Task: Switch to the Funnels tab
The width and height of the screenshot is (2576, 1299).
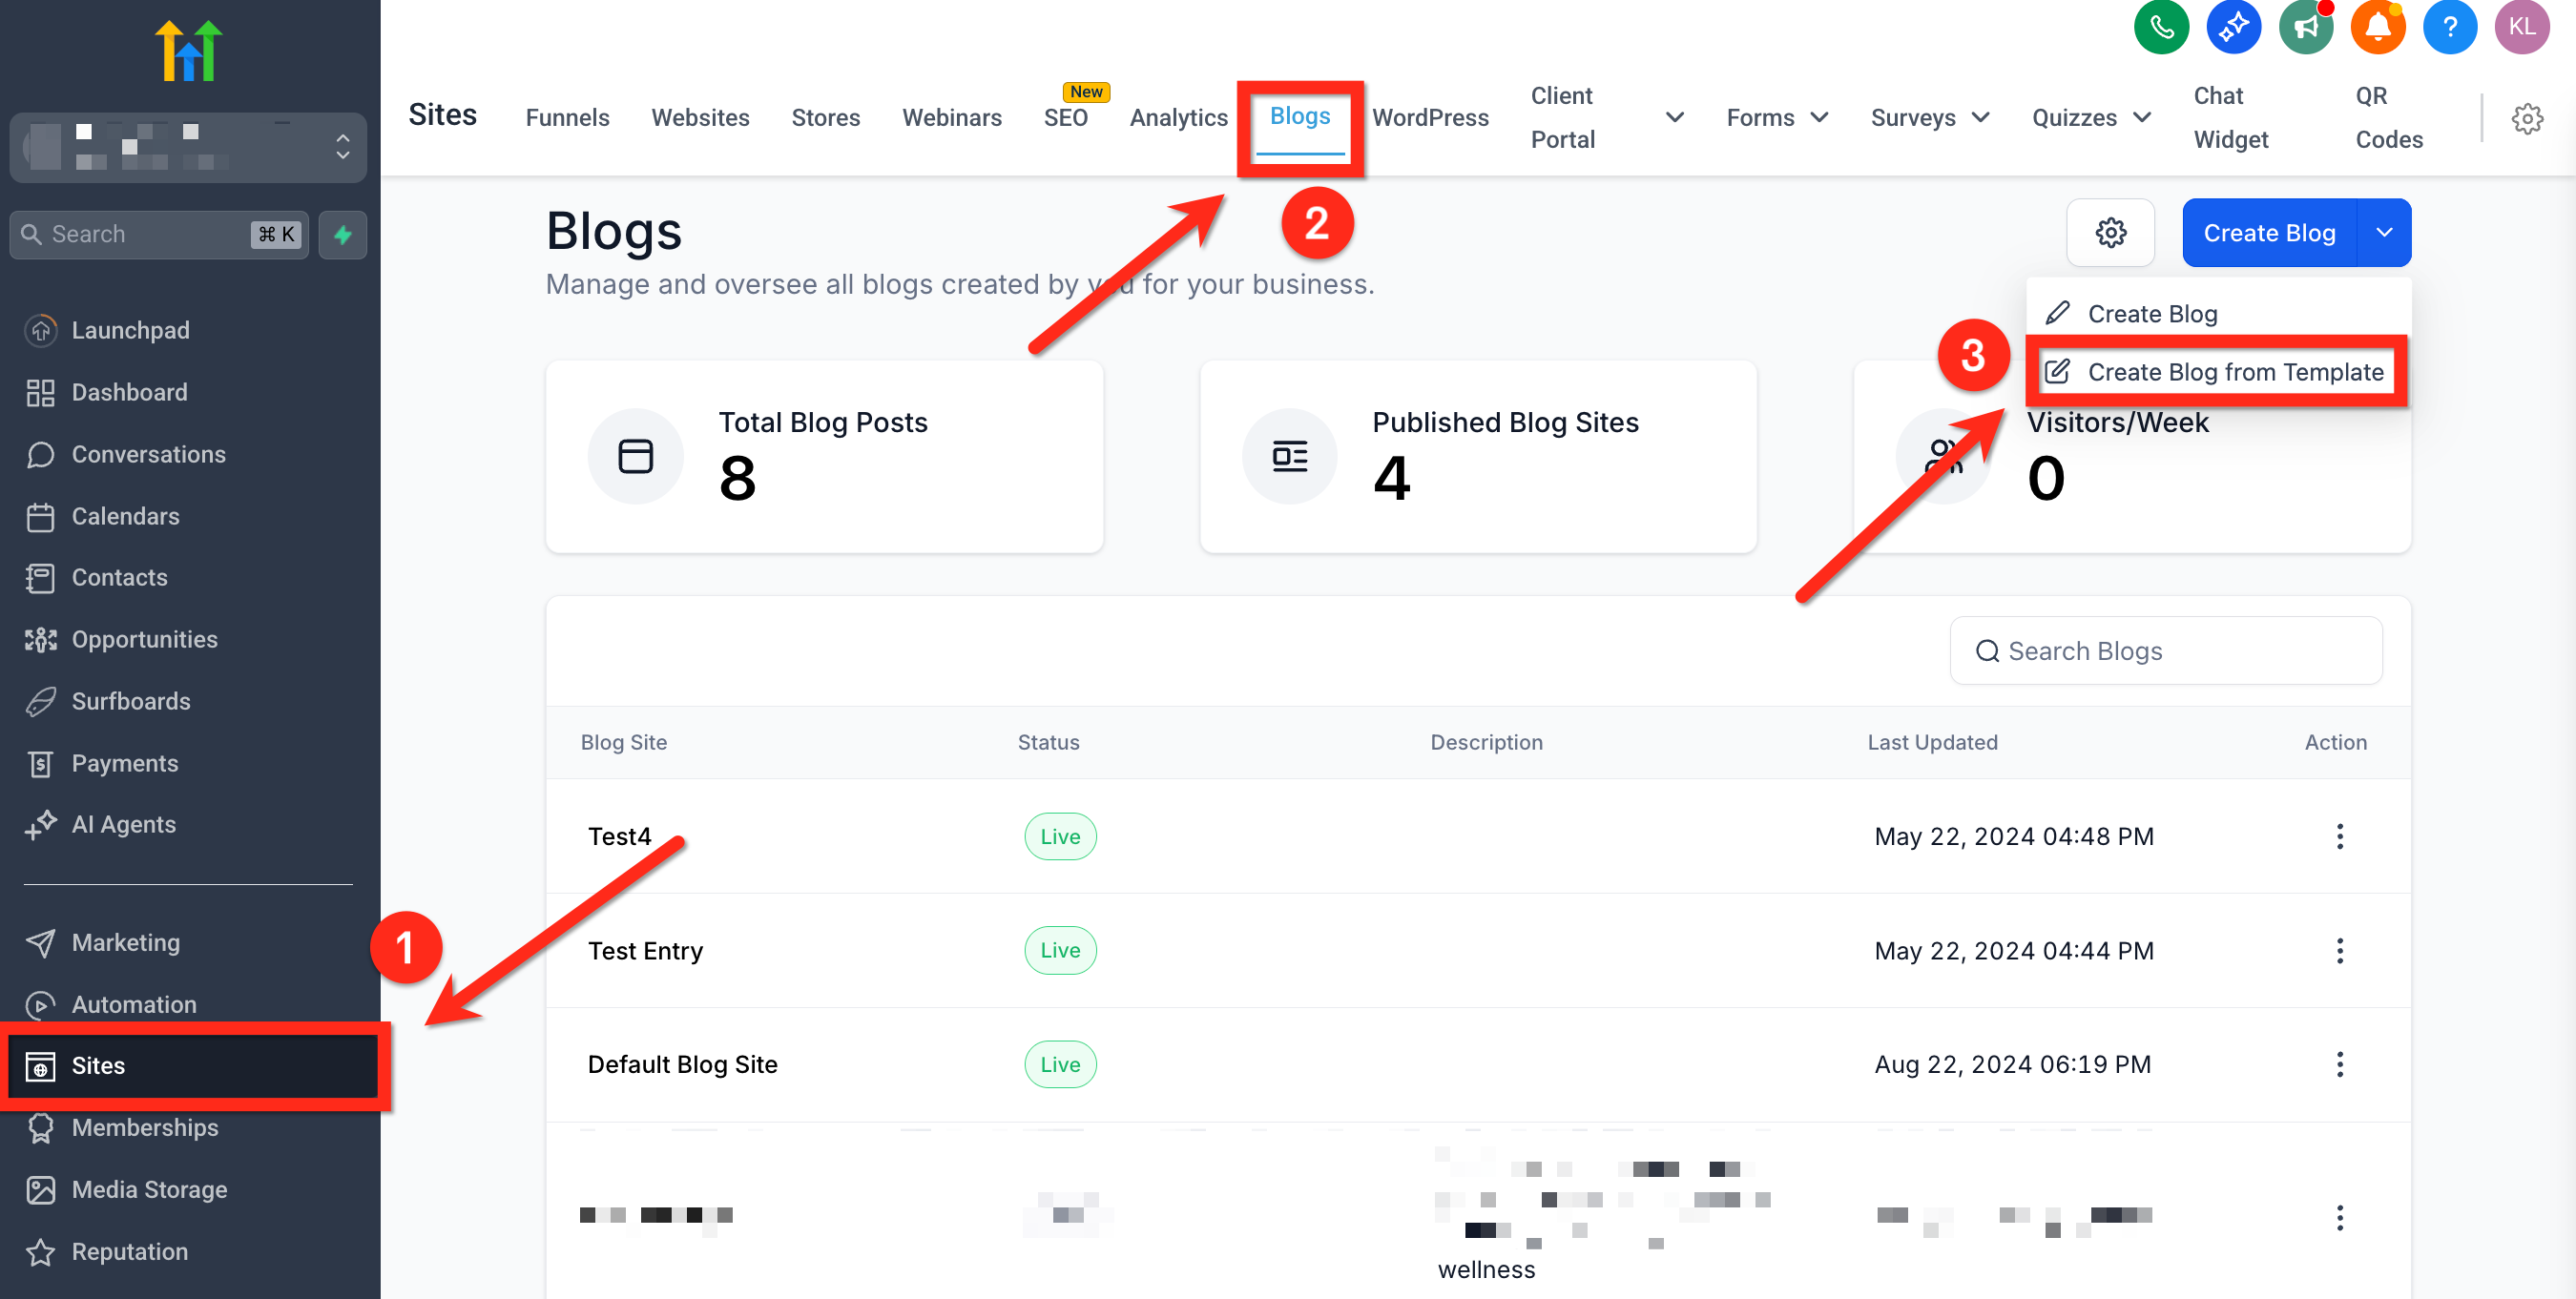Action: [567, 118]
